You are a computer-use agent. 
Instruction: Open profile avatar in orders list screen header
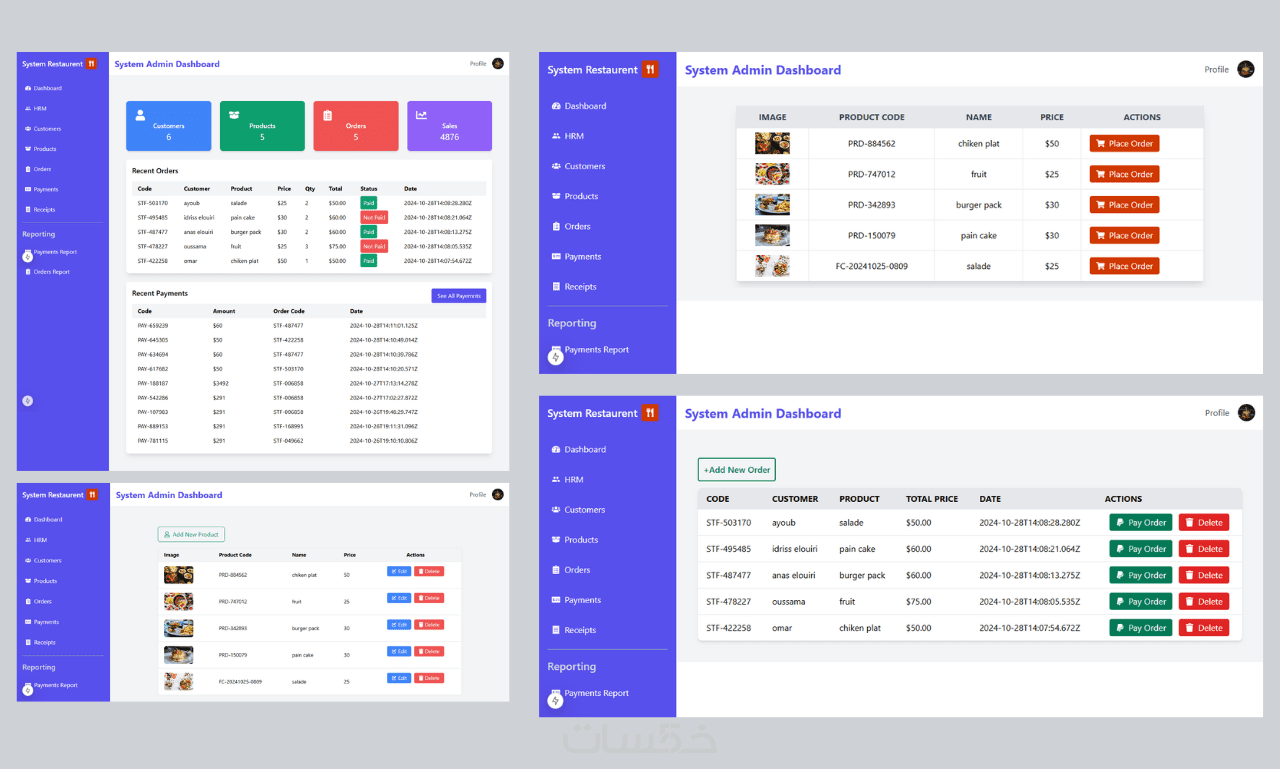tap(1246, 413)
